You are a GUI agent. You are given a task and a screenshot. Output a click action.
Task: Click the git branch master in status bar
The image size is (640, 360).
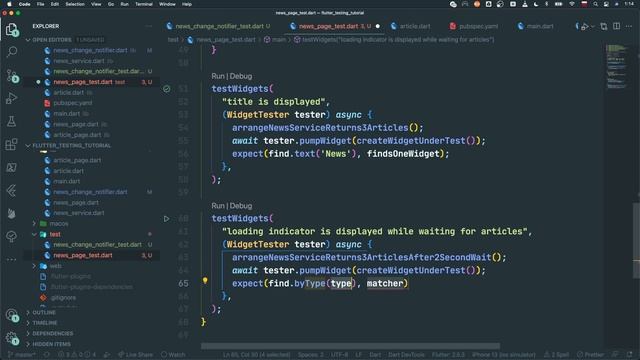(22, 355)
